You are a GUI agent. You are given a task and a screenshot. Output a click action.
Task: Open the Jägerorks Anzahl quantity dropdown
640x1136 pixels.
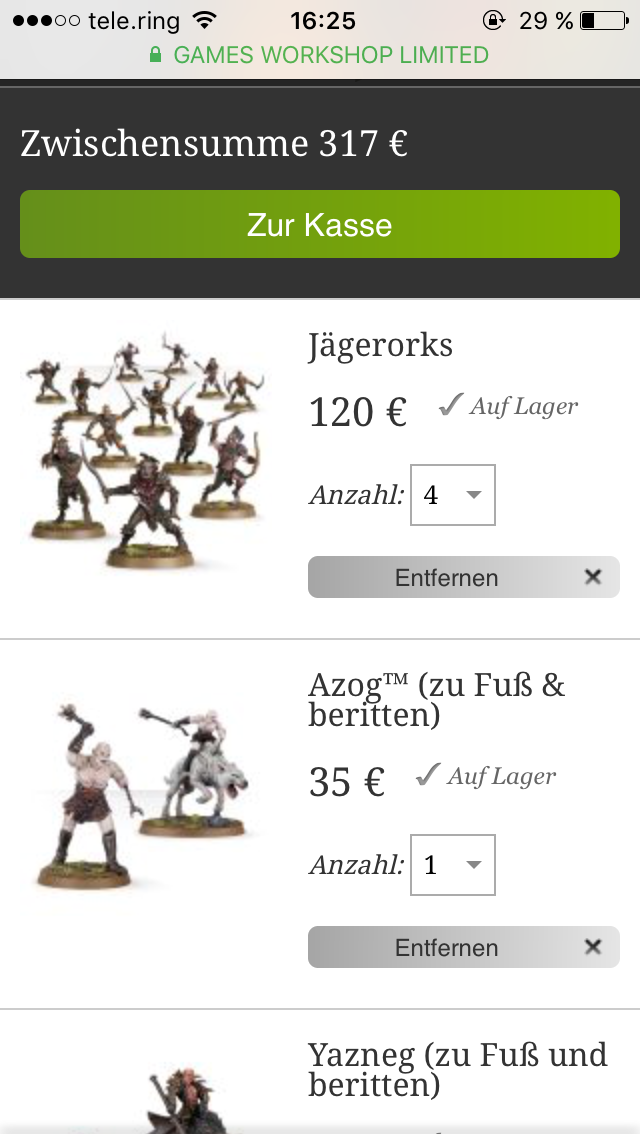[x=453, y=495]
